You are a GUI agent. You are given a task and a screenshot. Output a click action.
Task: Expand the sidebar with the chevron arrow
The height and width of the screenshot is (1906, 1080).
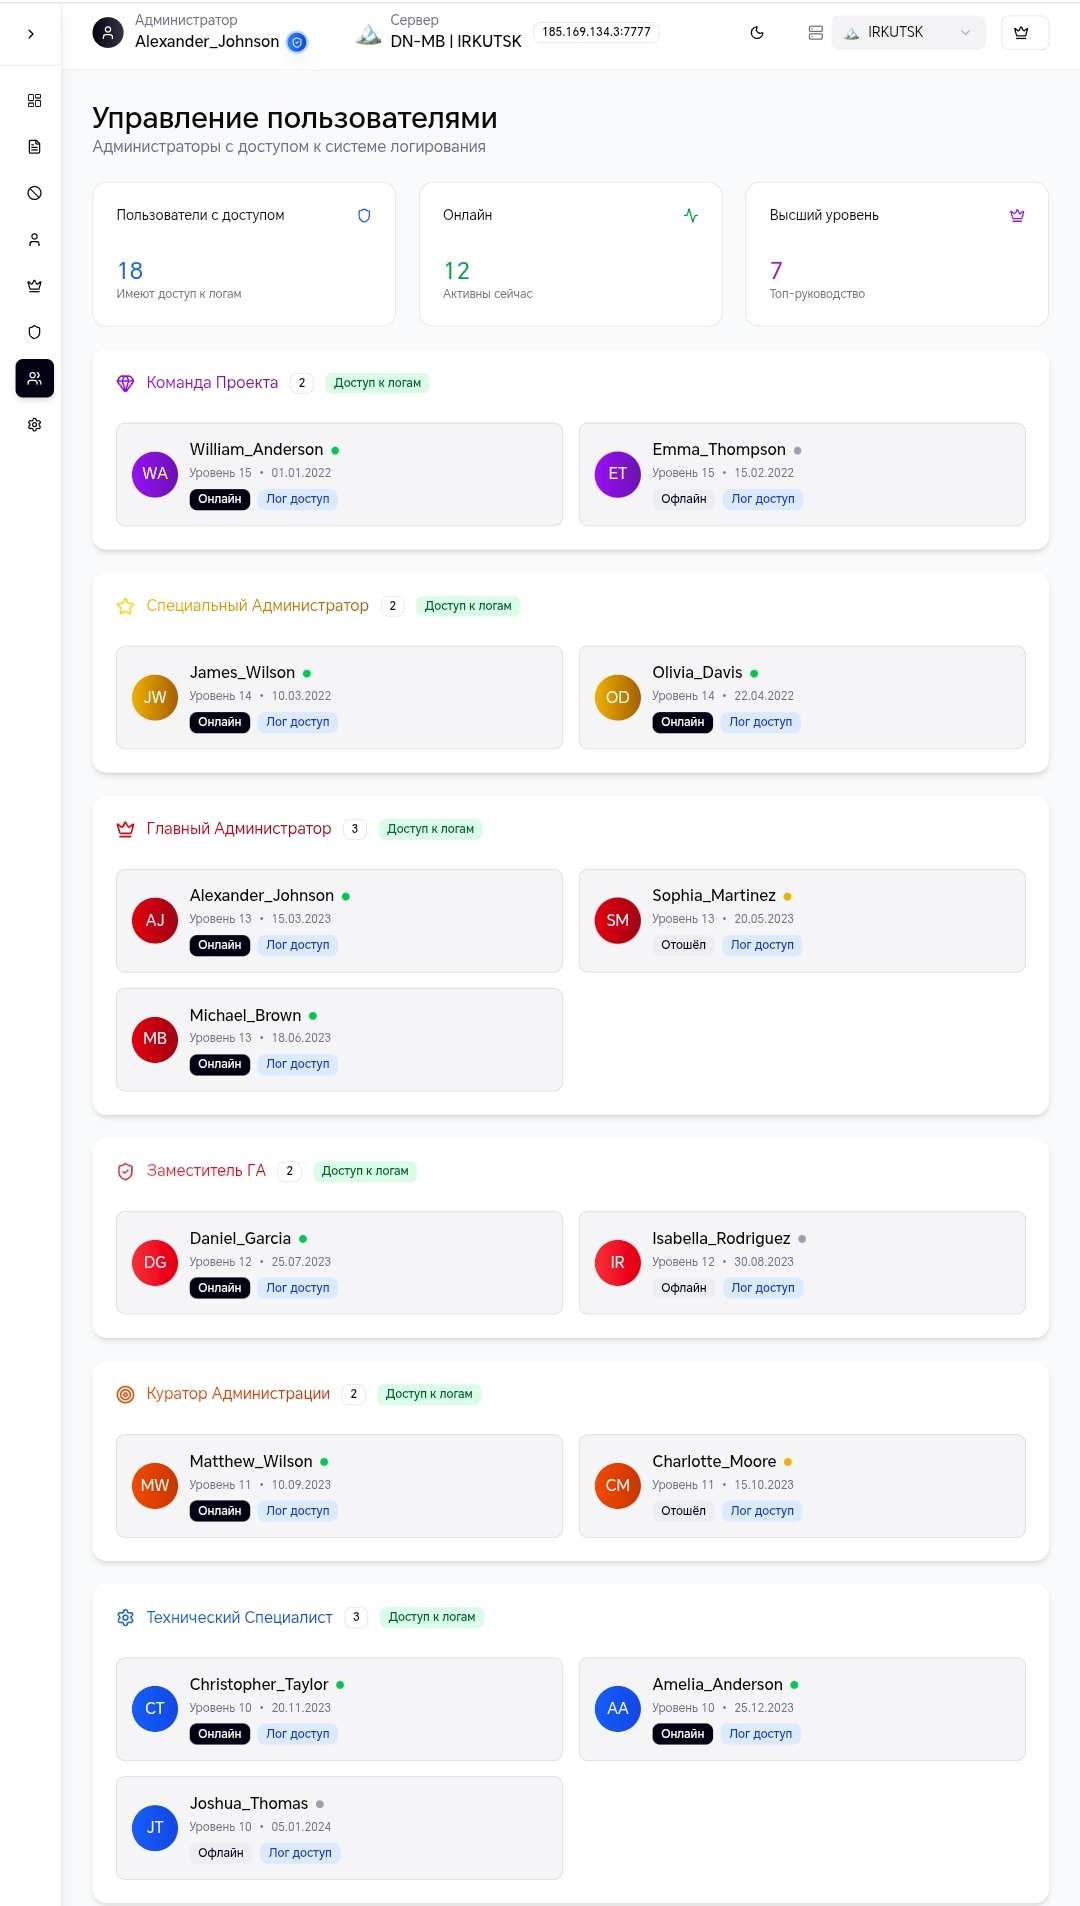tap(31, 33)
